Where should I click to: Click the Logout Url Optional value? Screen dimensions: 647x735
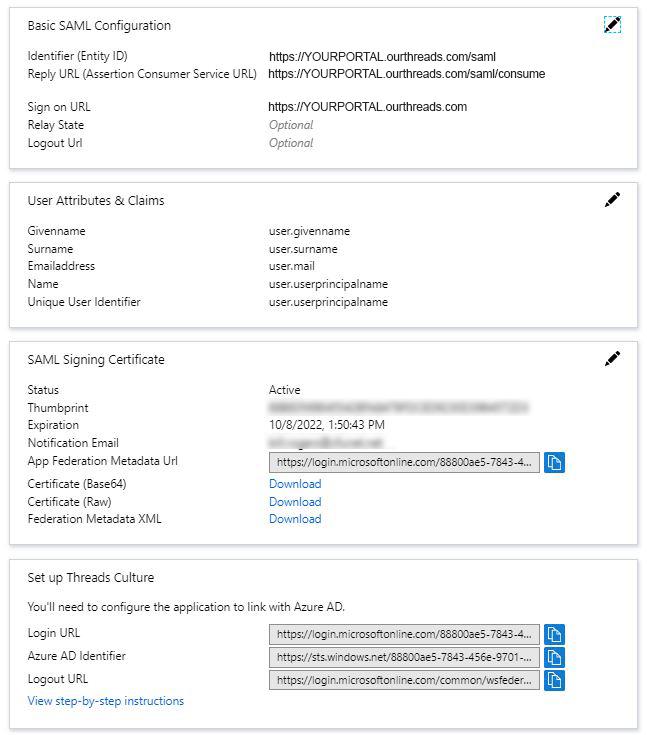(x=291, y=143)
